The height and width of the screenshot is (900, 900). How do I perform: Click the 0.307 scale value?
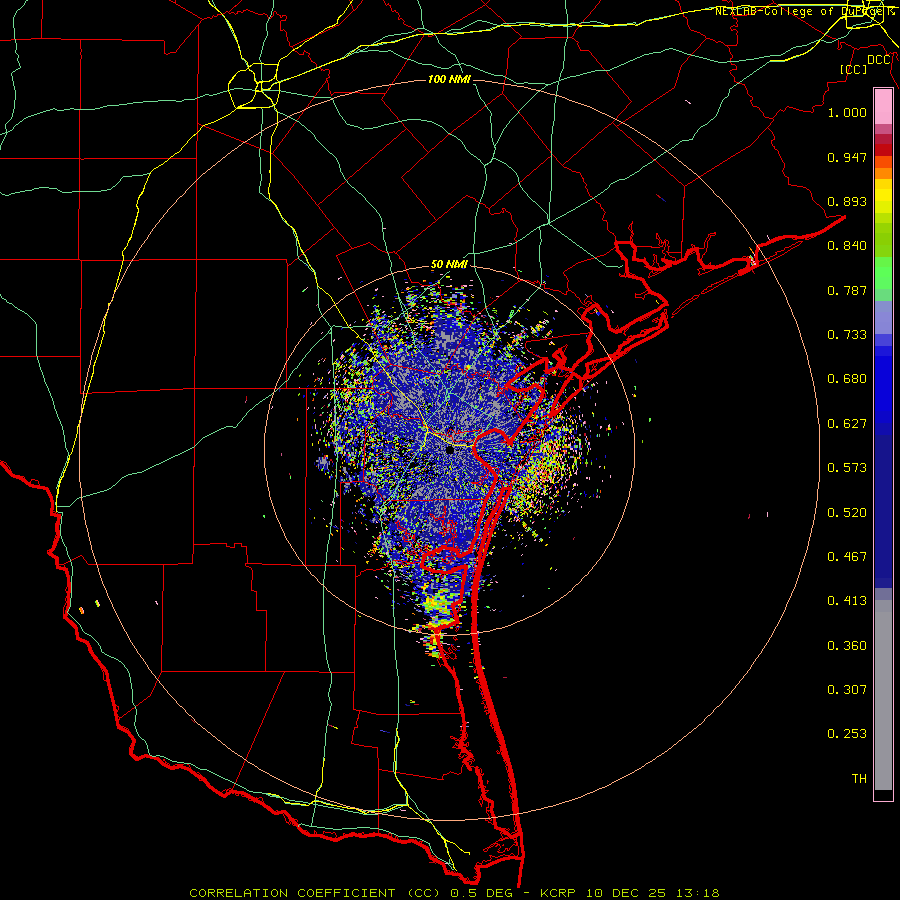[847, 689]
